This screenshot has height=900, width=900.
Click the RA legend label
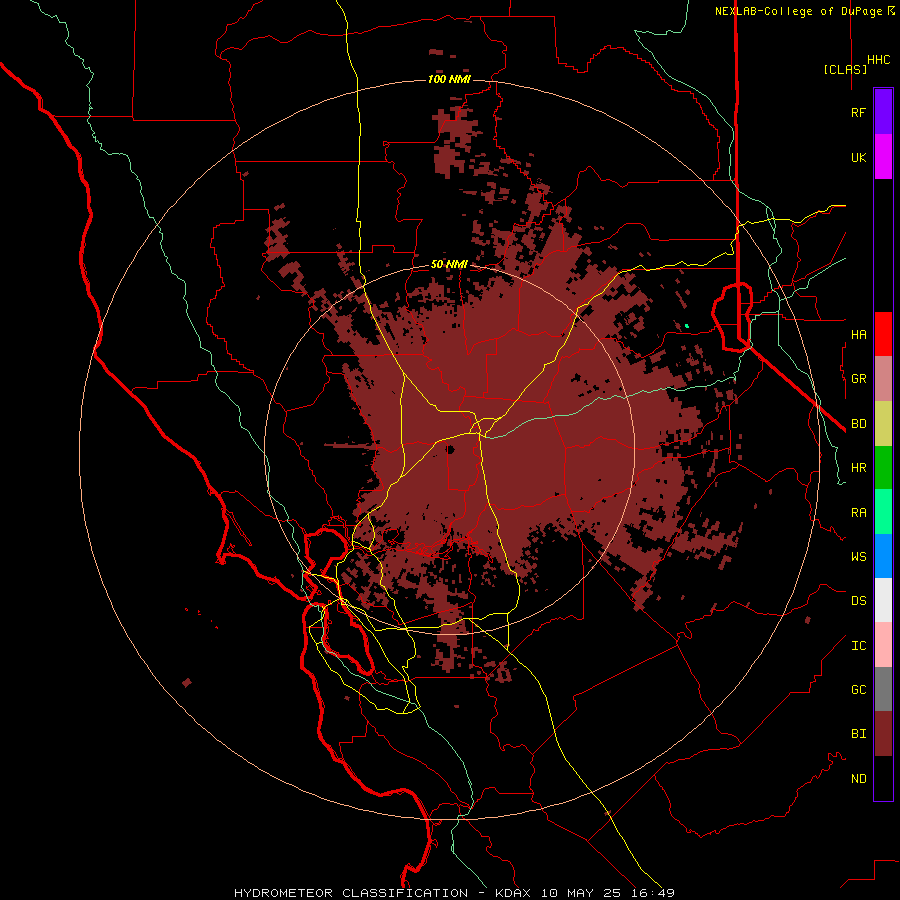[858, 513]
